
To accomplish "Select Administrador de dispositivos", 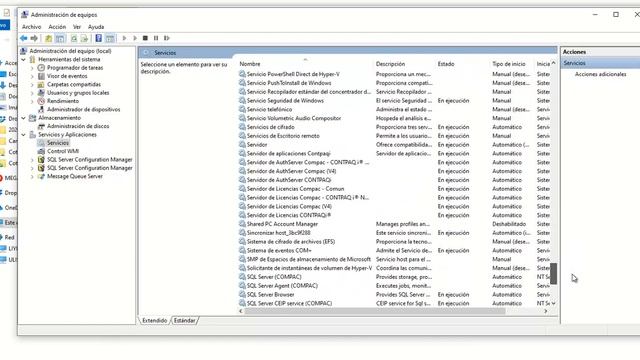I will [83, 109].
